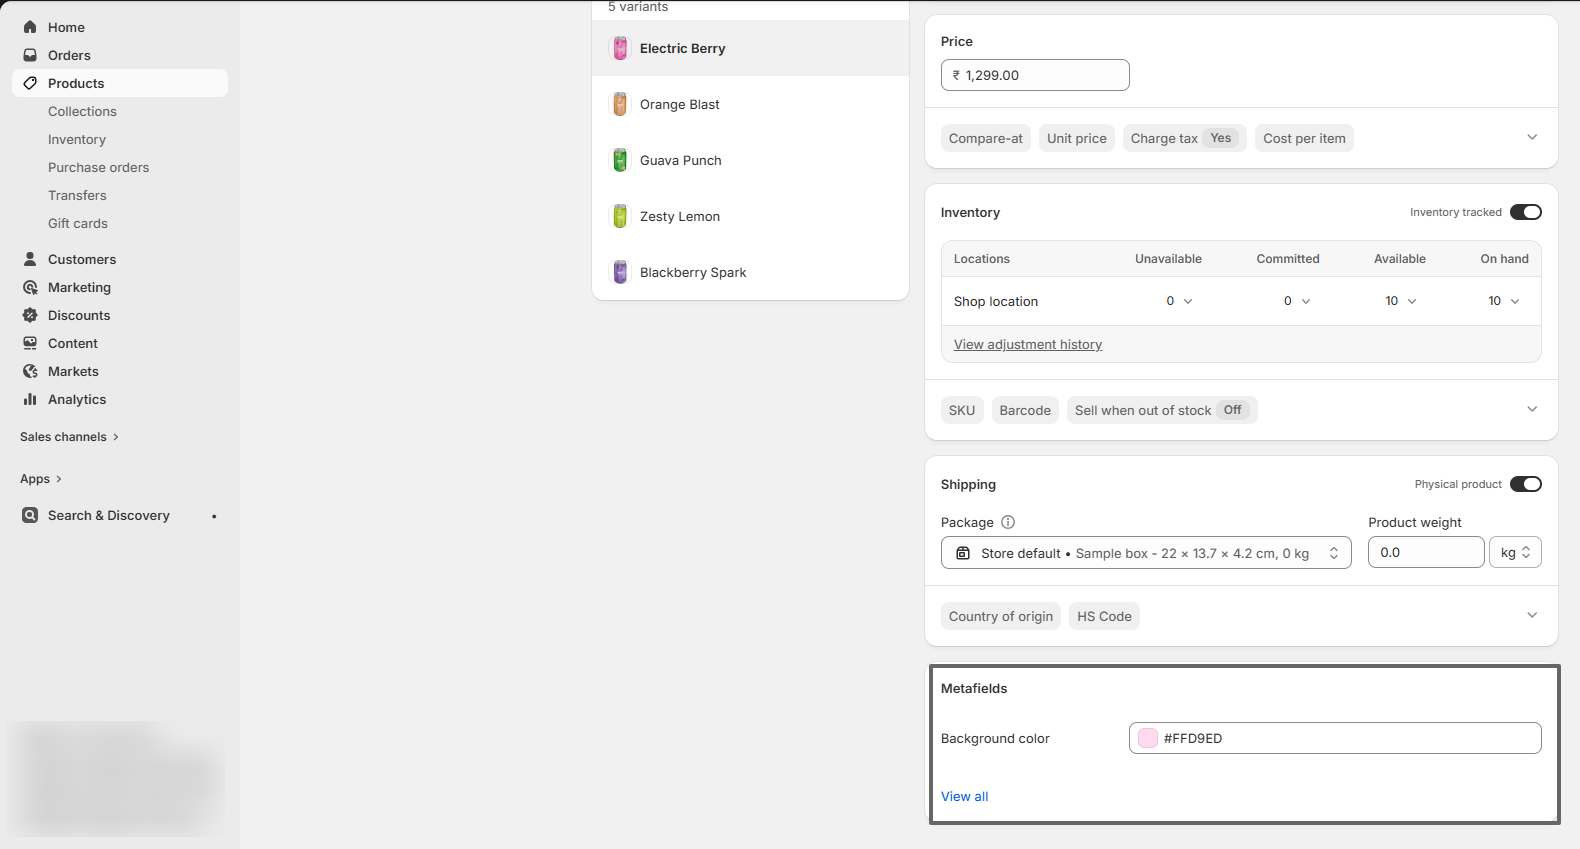This screenshot has height=849, width=1580.
Task: Toggle the Inventory tracked switch
Action: [x=1525, y=212]
